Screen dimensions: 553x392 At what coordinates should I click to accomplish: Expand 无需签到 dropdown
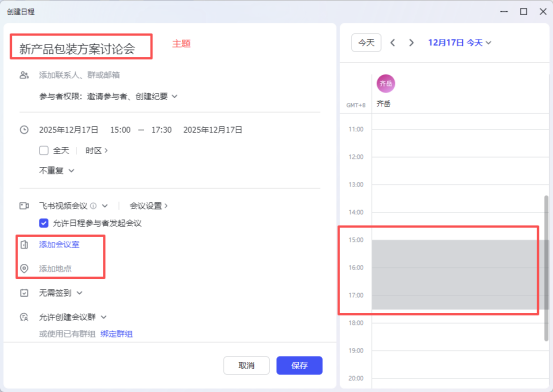[61, 293]
